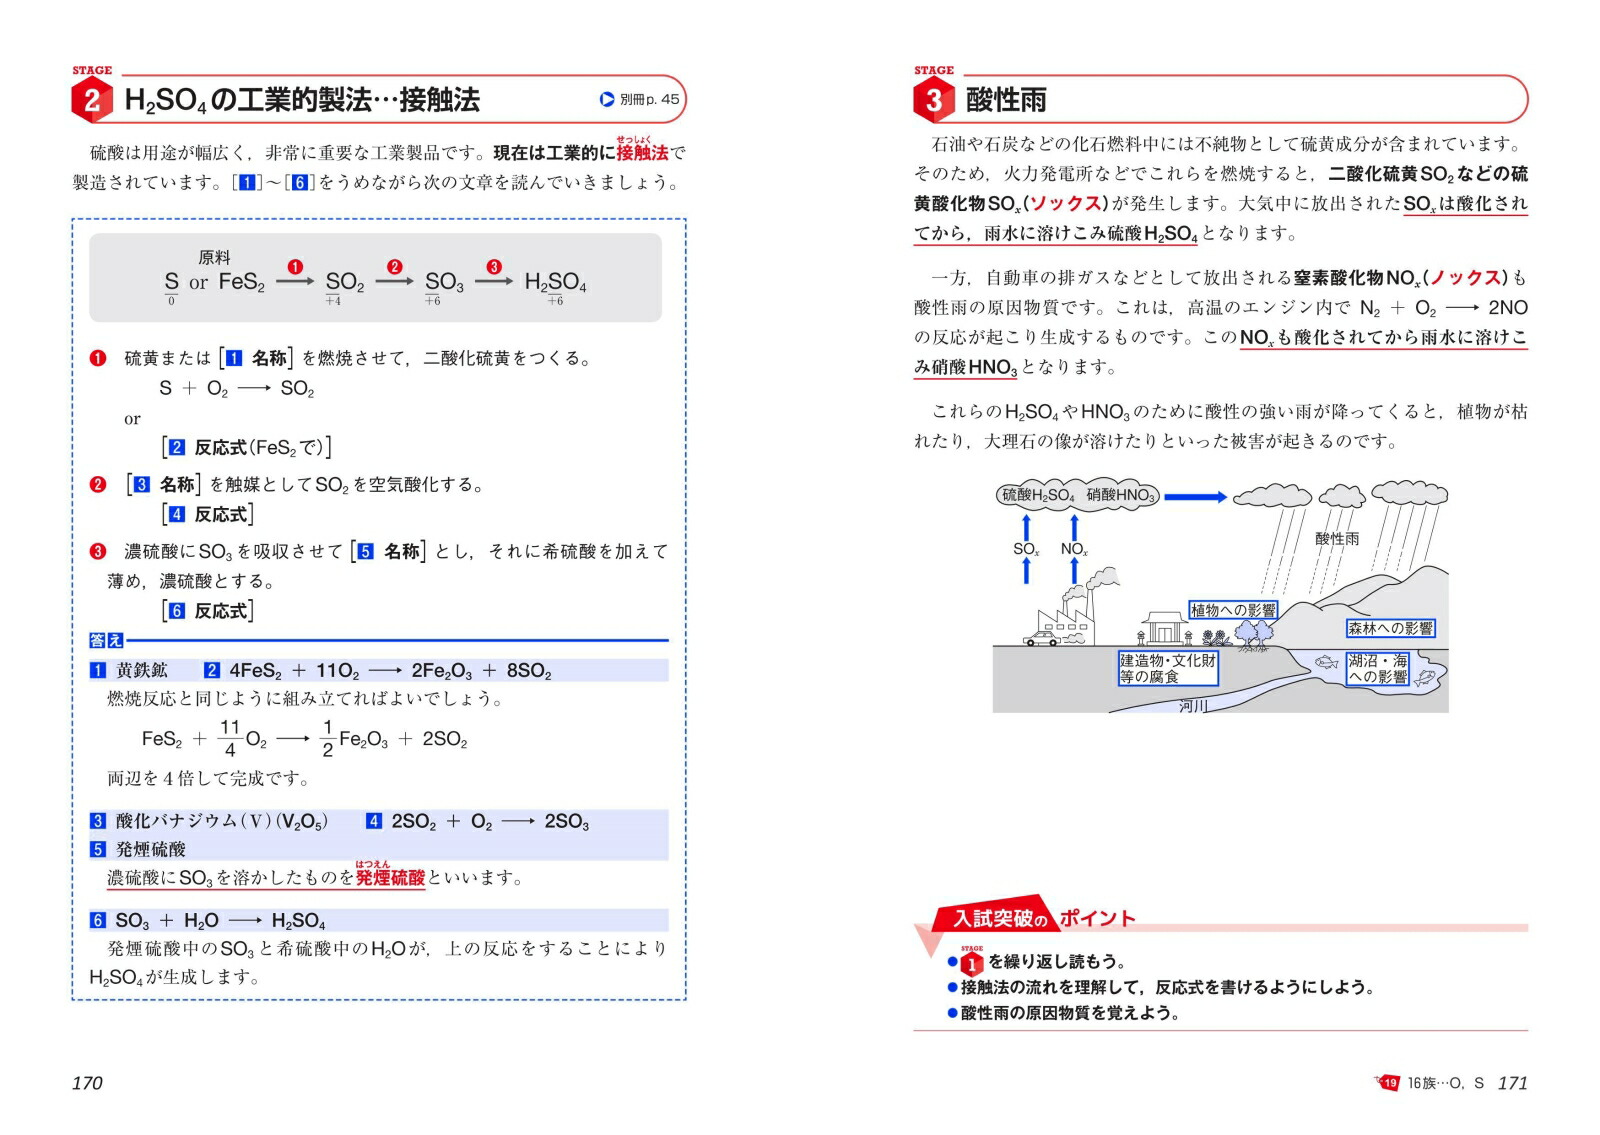This screenshot has width=1600, height=1135.
Task: Click the NOx label in the diagram
Action: pyautogui.click(x=1074, y=549)
